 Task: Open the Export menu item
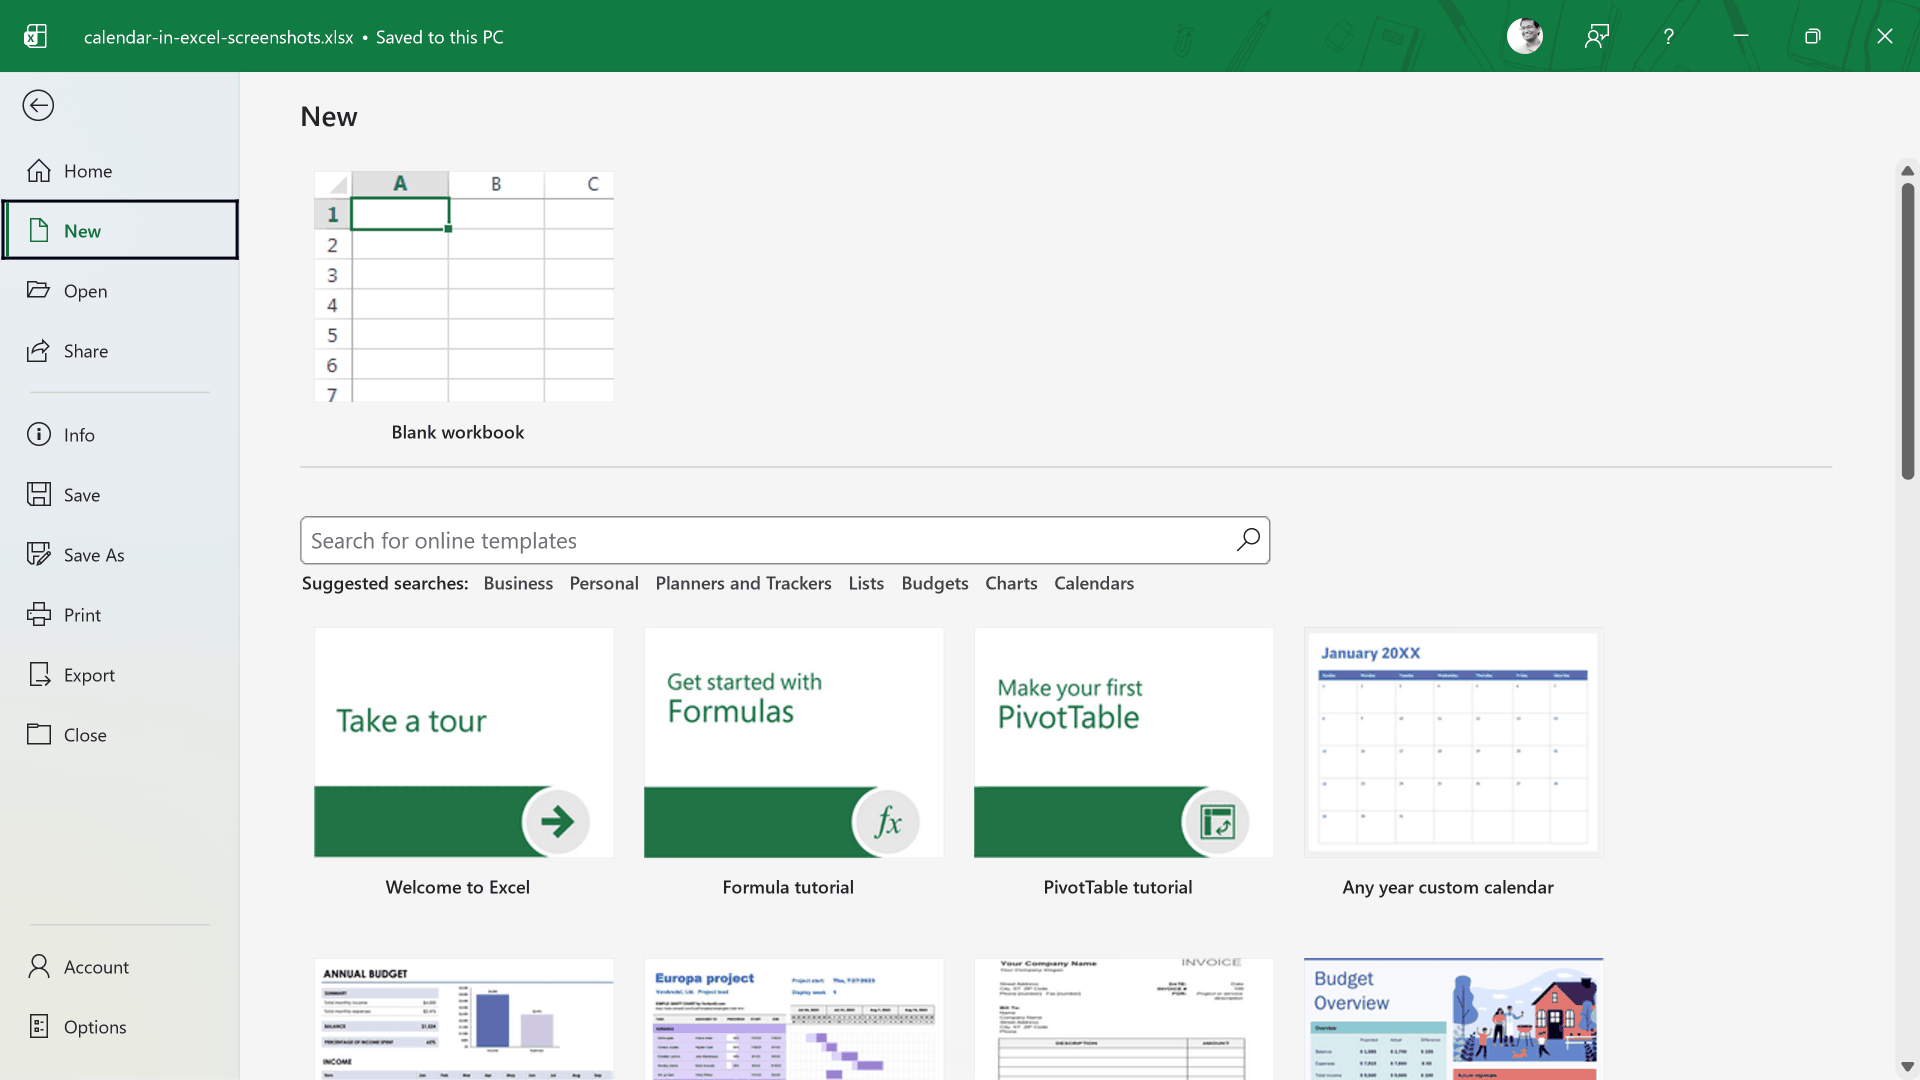pyautogui.click(x=120, y=674)
